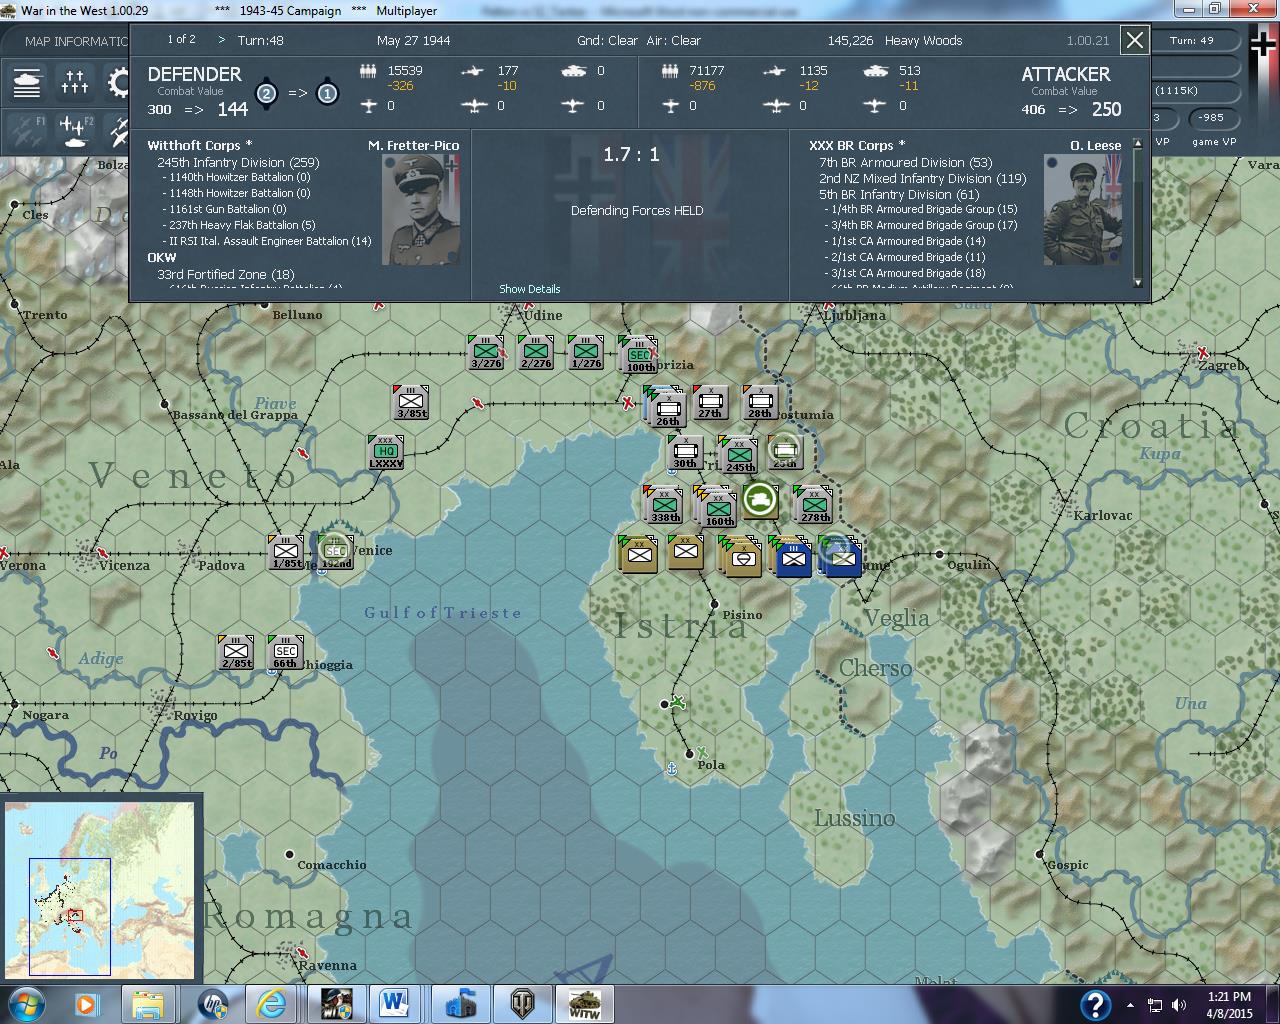Click the Turn: 49 indicator
This screenshot has height=1024, width=1280.
pyautogui.click(x=1192, y=41)
